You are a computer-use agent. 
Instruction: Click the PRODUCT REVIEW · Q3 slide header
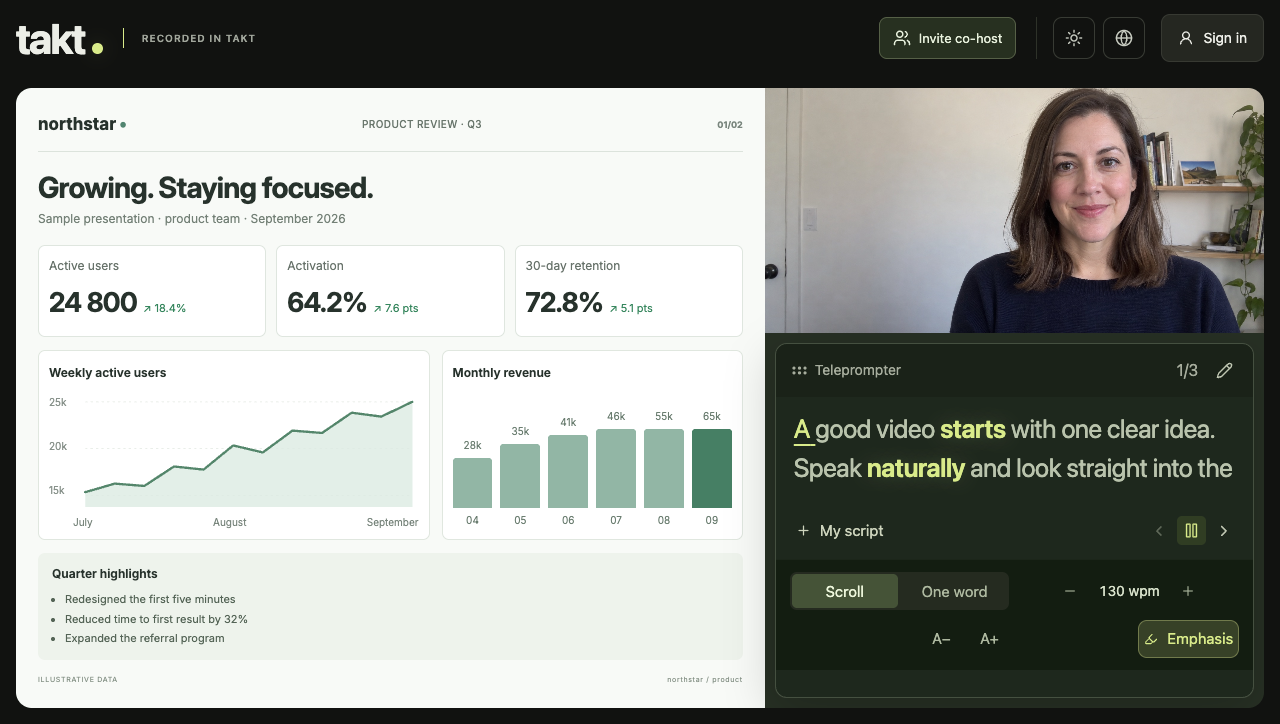coord(422,125)
